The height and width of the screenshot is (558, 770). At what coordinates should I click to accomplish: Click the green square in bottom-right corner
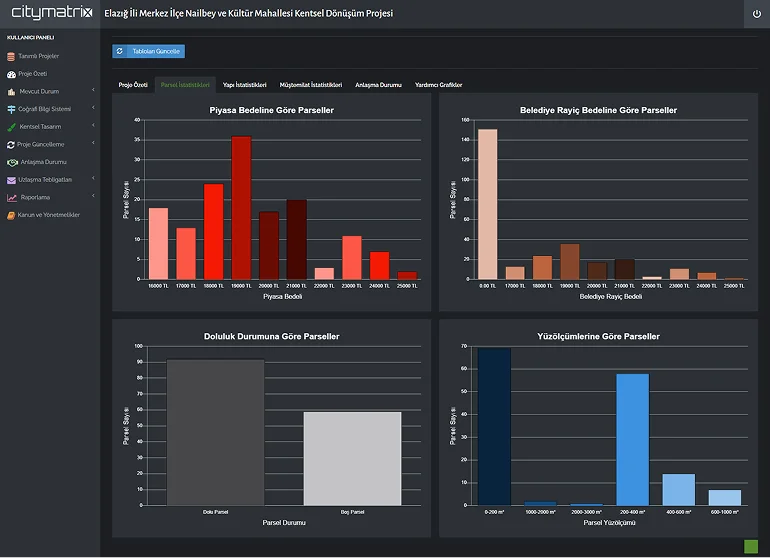coord(751,546)
